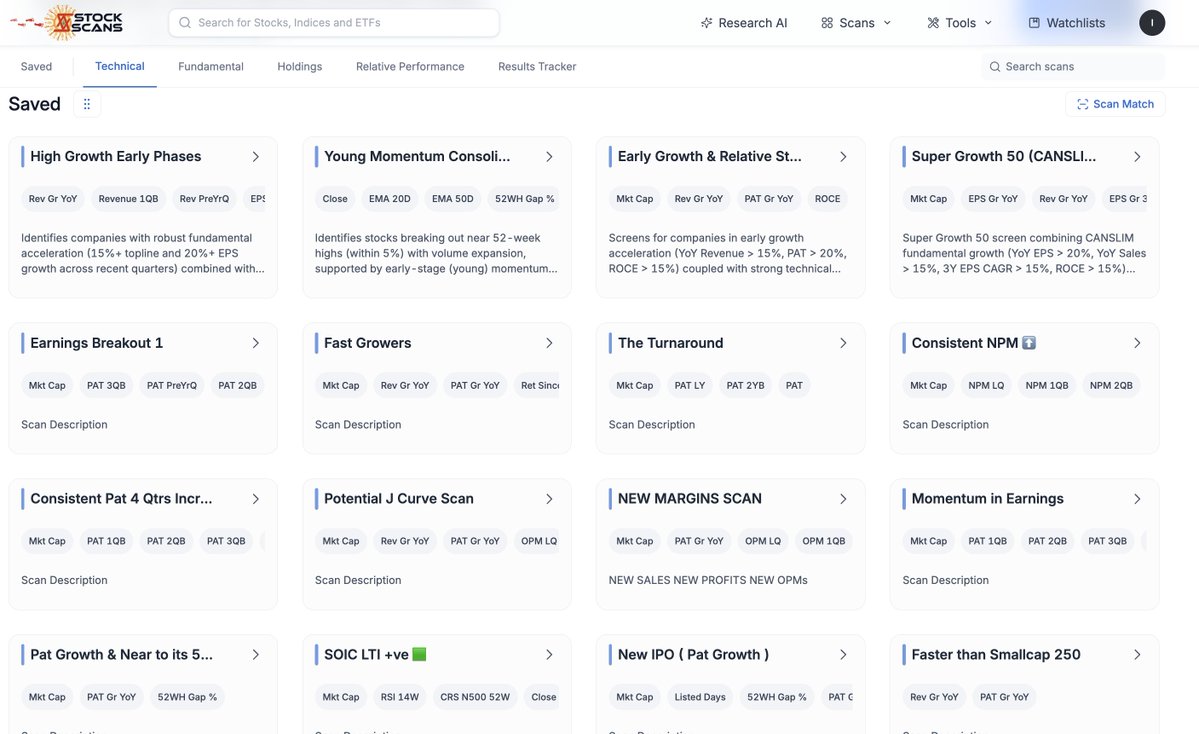Open New IPO ( Pat Growth ) arrow
1199x734 pixels.
(x=843, y=654)
